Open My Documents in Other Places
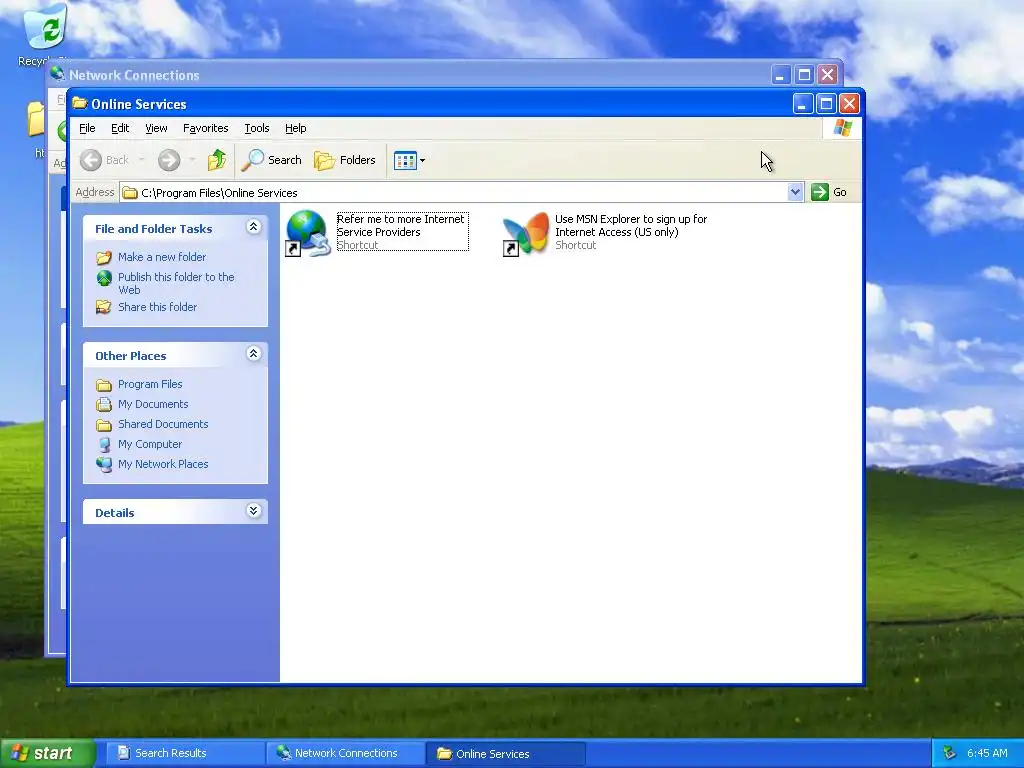The height and width of the screenshot is (768, 1024). [x=153, y=404]
